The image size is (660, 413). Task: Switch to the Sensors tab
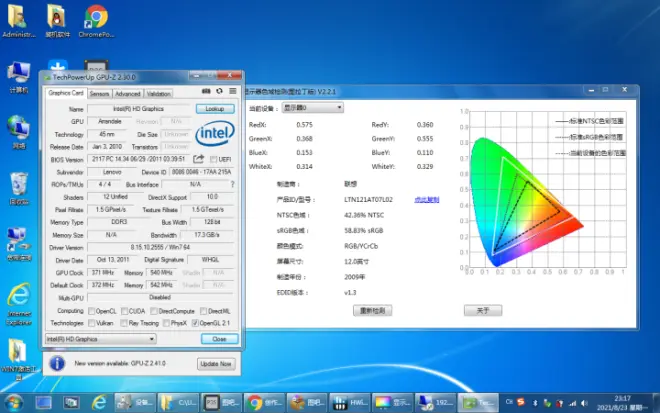tap(99, 93)
